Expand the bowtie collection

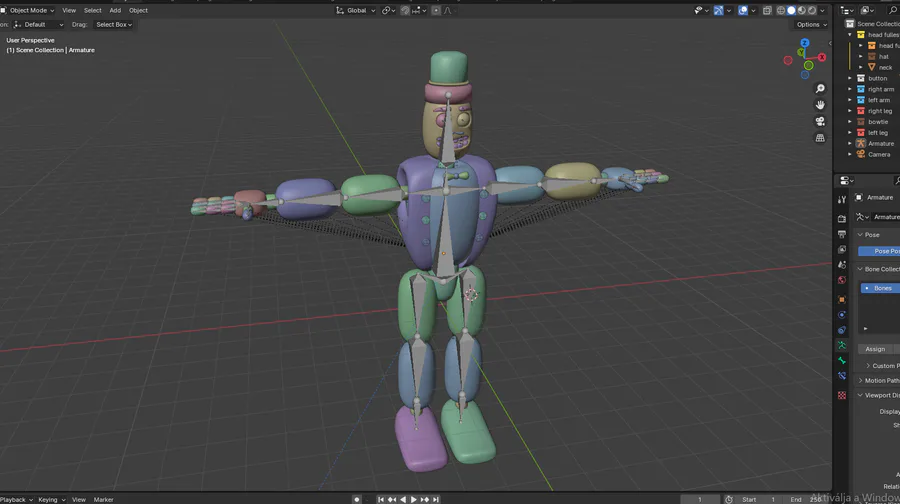click(850, 122)
